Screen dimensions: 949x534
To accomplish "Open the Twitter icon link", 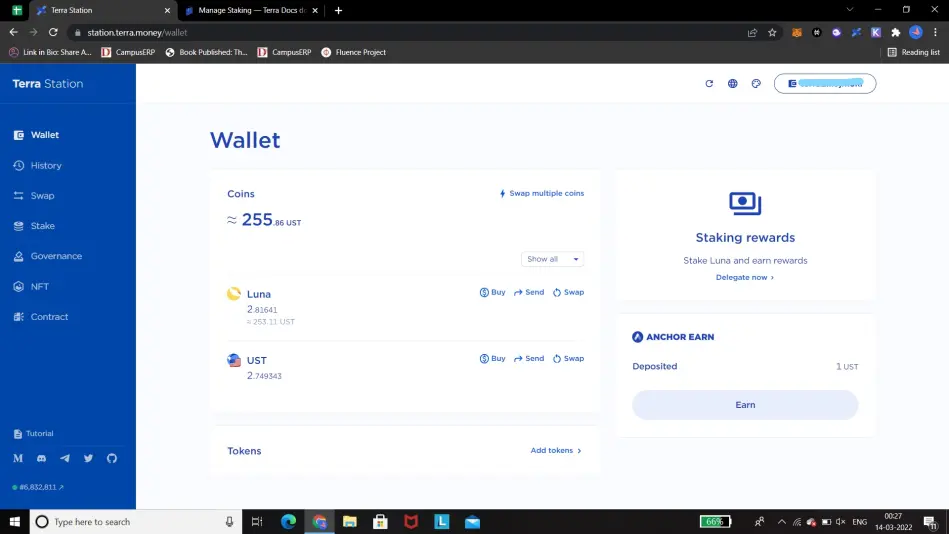I will click(88, 458).
